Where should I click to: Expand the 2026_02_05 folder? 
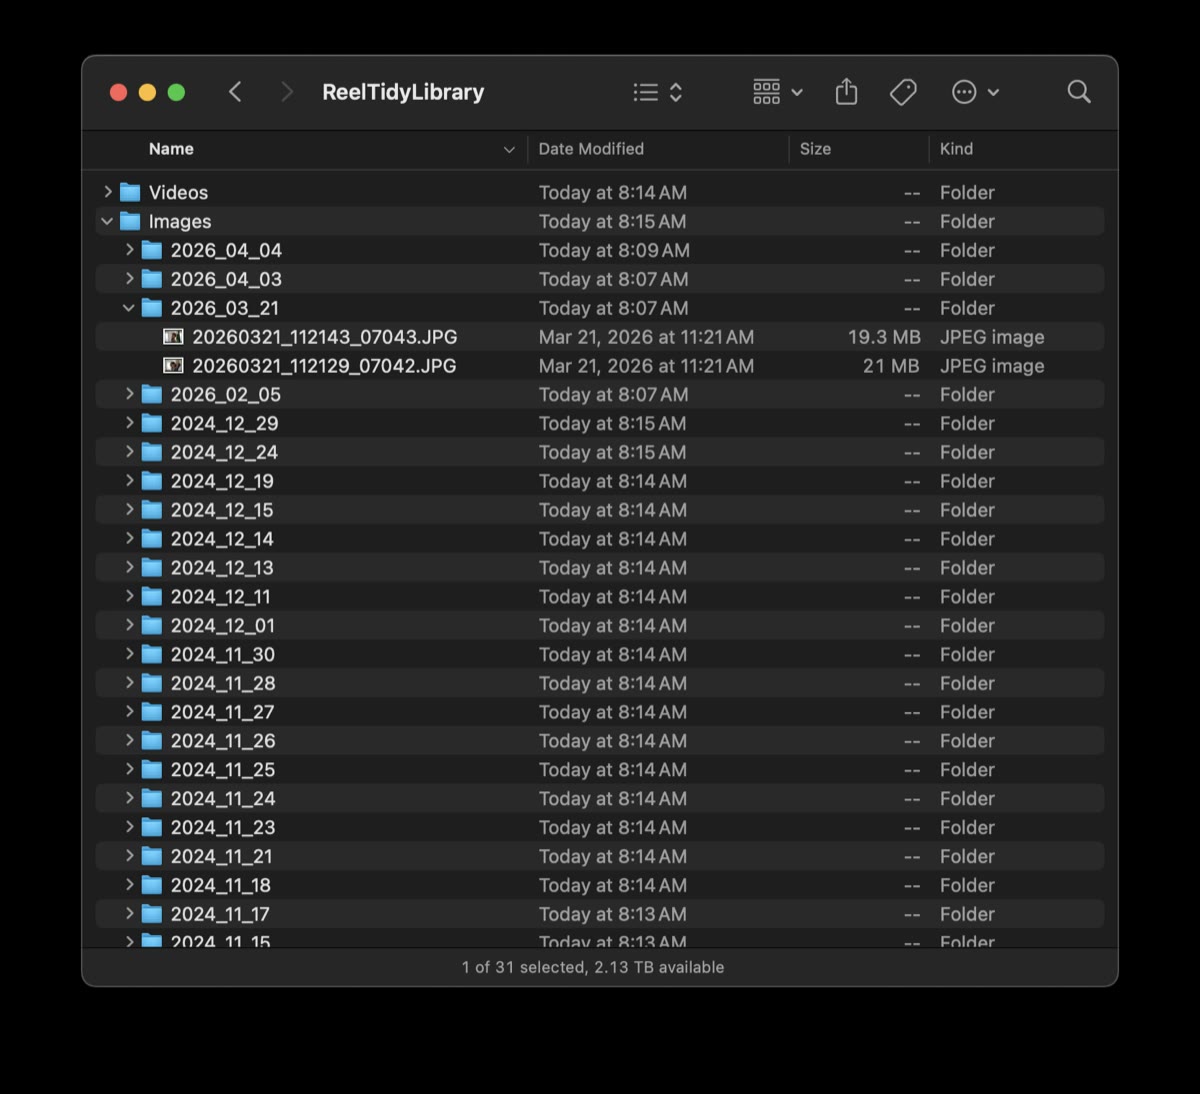tap(129, 394)
